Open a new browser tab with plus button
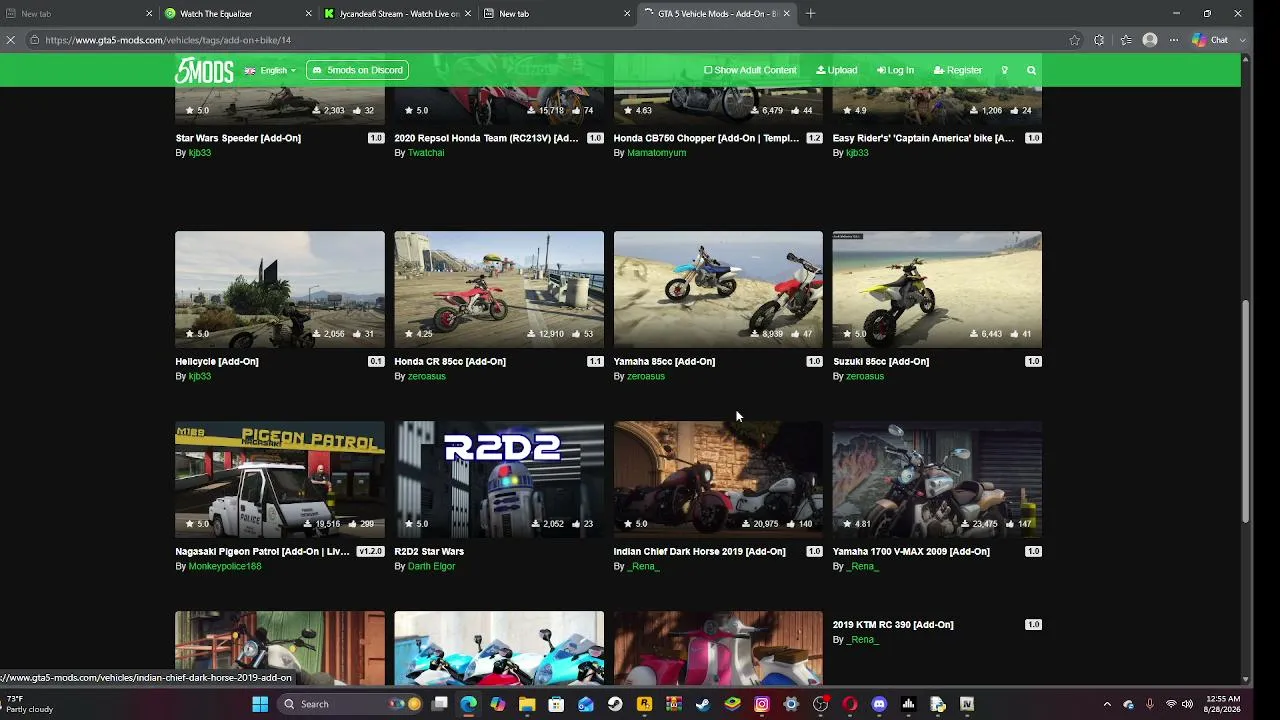The image size is (1280, 720). 810,14
